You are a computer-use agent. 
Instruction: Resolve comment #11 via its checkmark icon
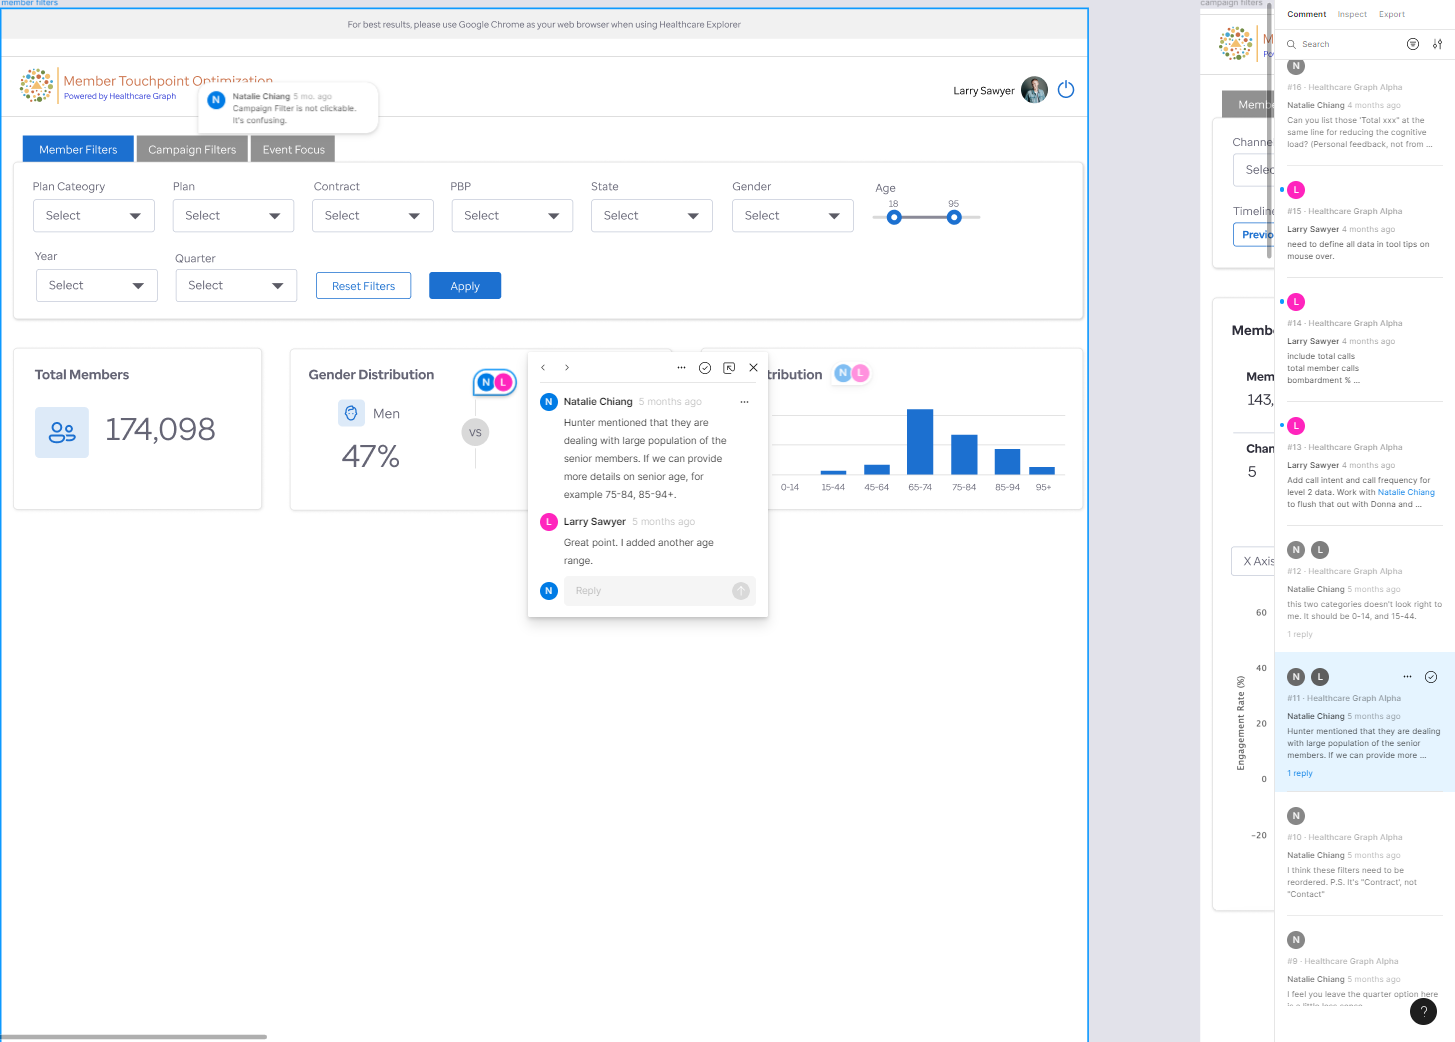pos(1431,677)
